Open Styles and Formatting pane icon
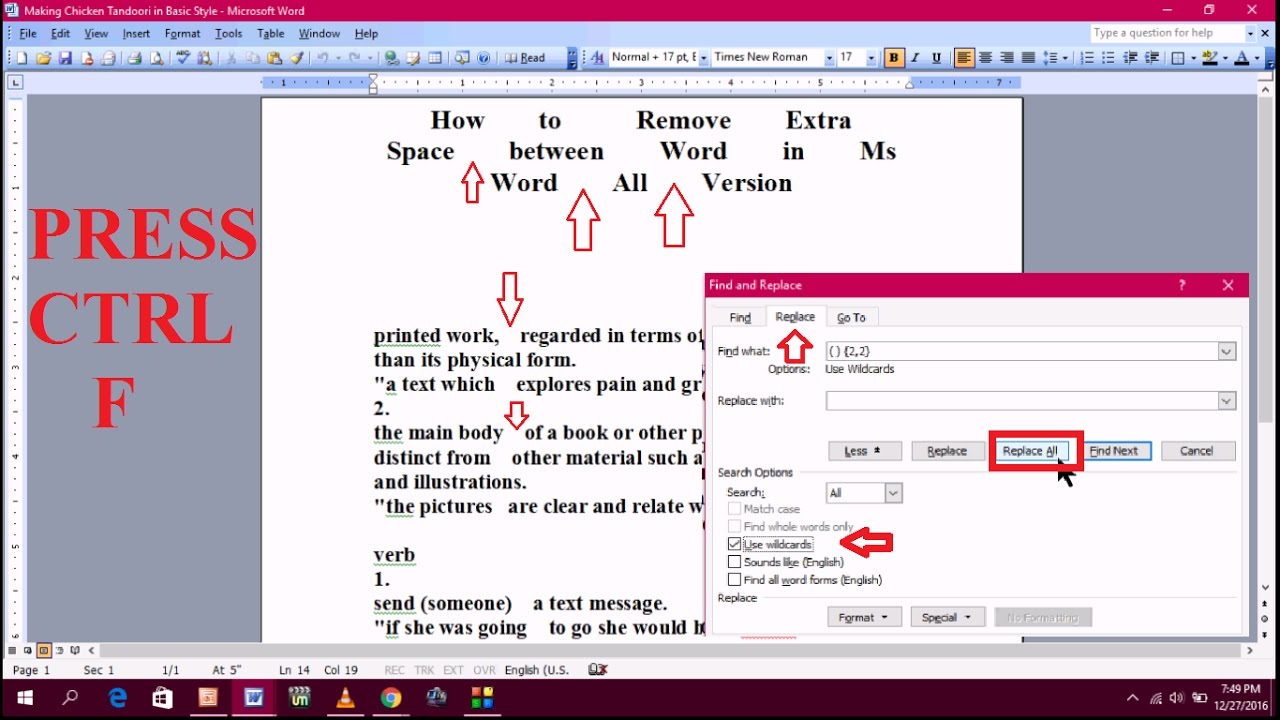This screenshot has width=1280, height=720. click(x=598, y=58)
